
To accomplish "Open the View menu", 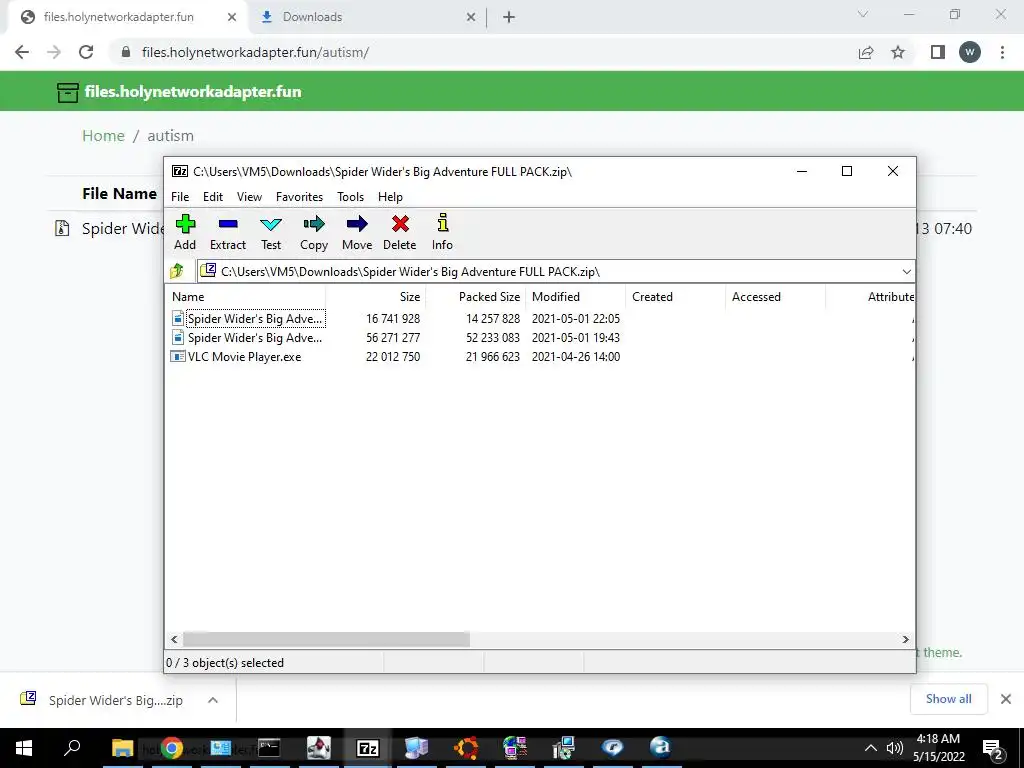I will pos(249,197).
